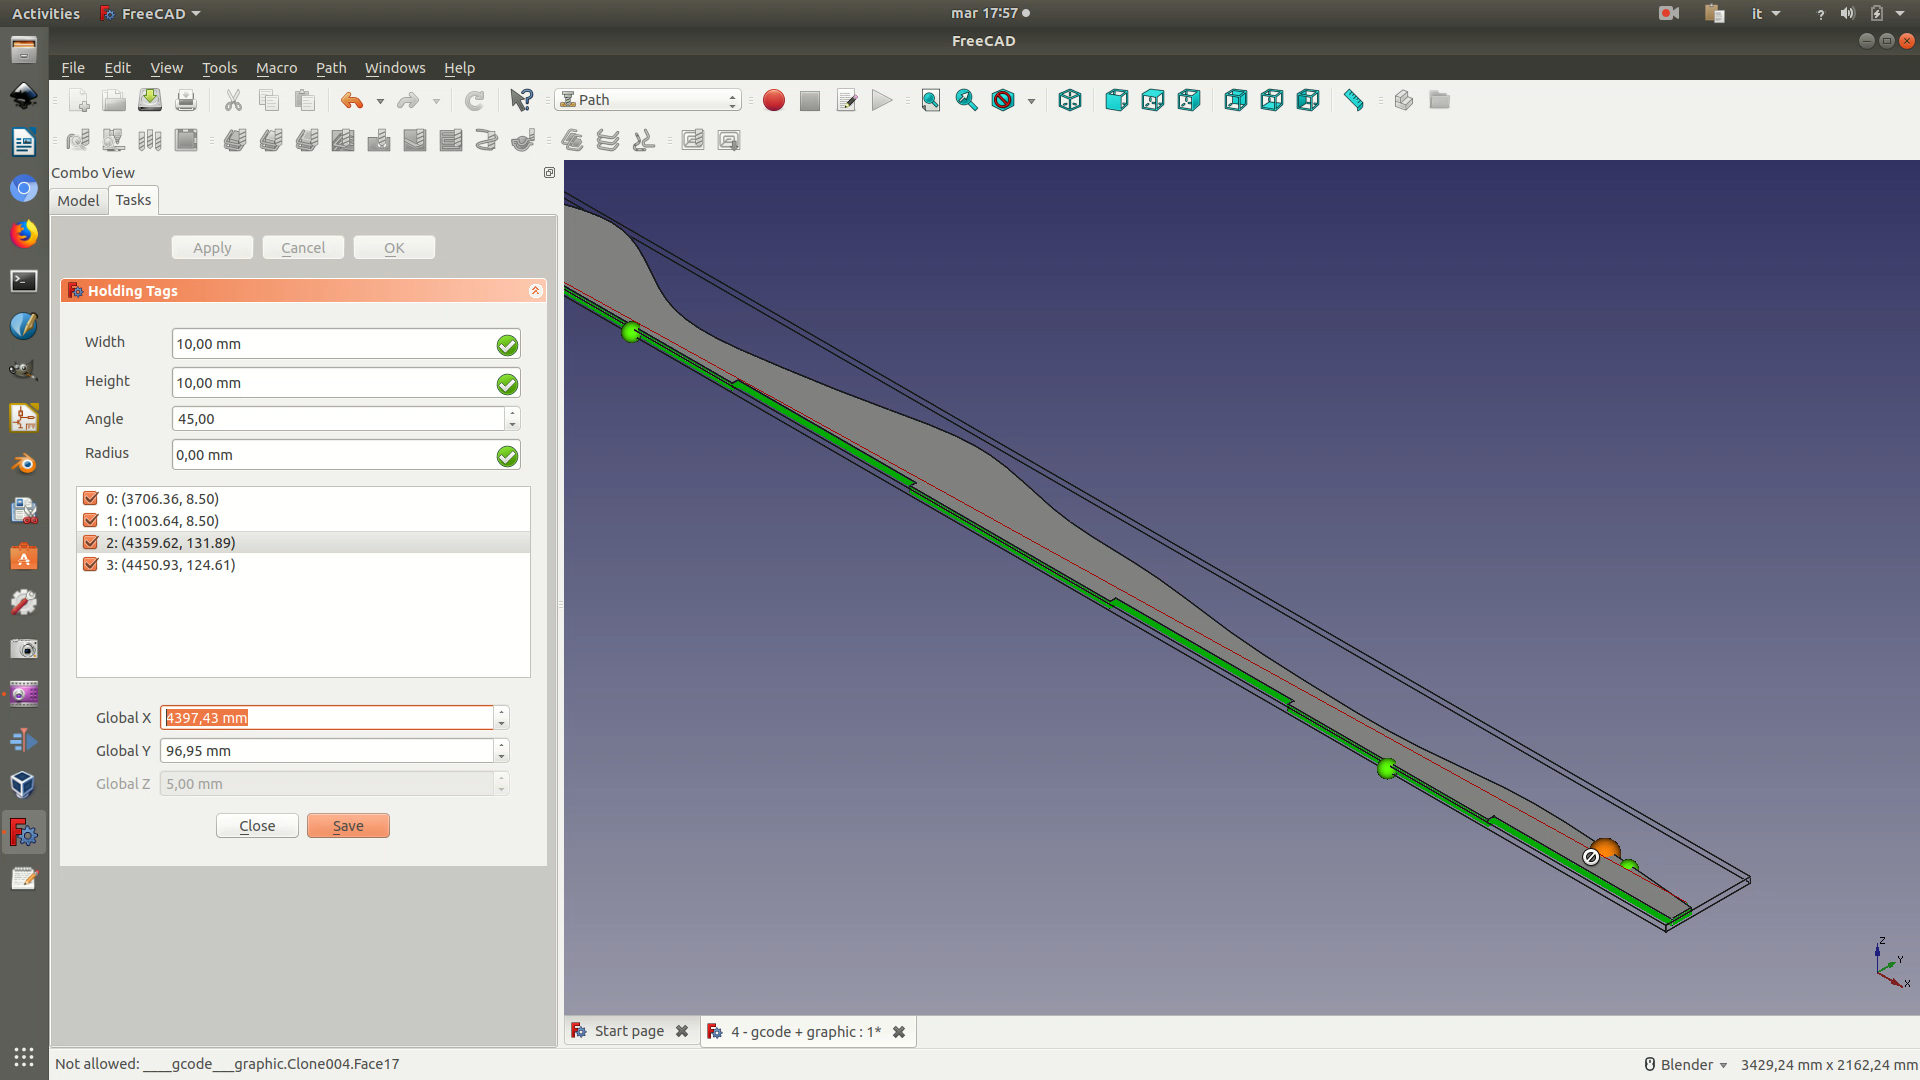1920x1080 pixels.
Task: Click the Angle spinner arrows
Action: click(x=512, y=419)
